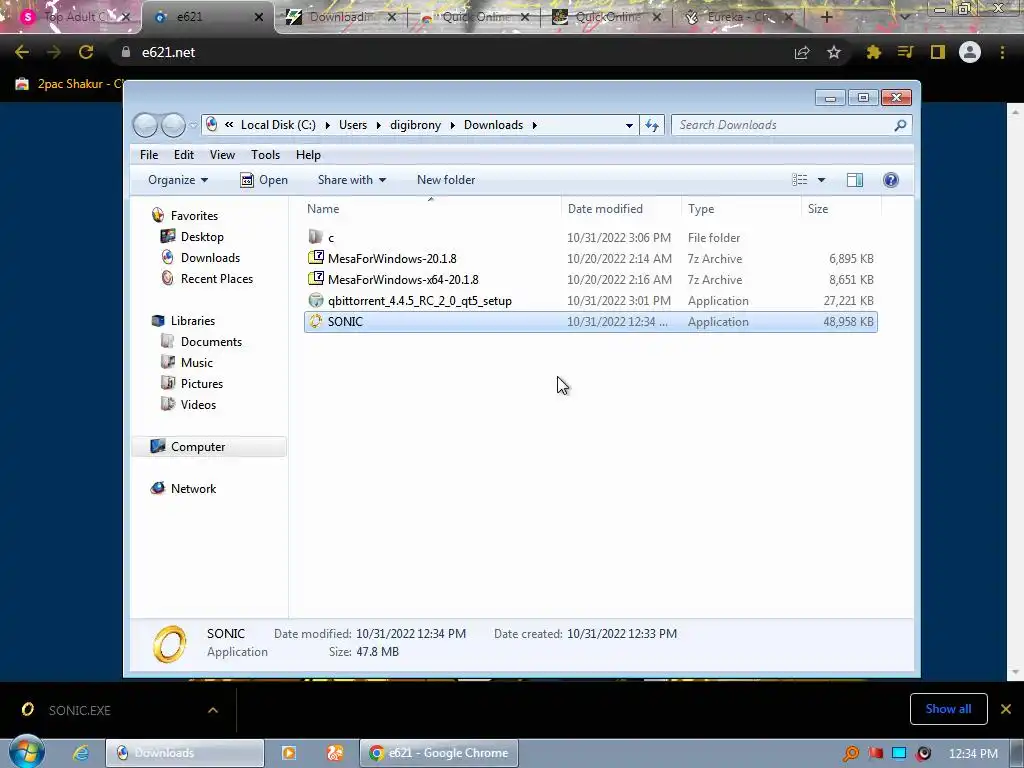Open the address bar history dropdown
1024x768 pixels.
point(629,125)
